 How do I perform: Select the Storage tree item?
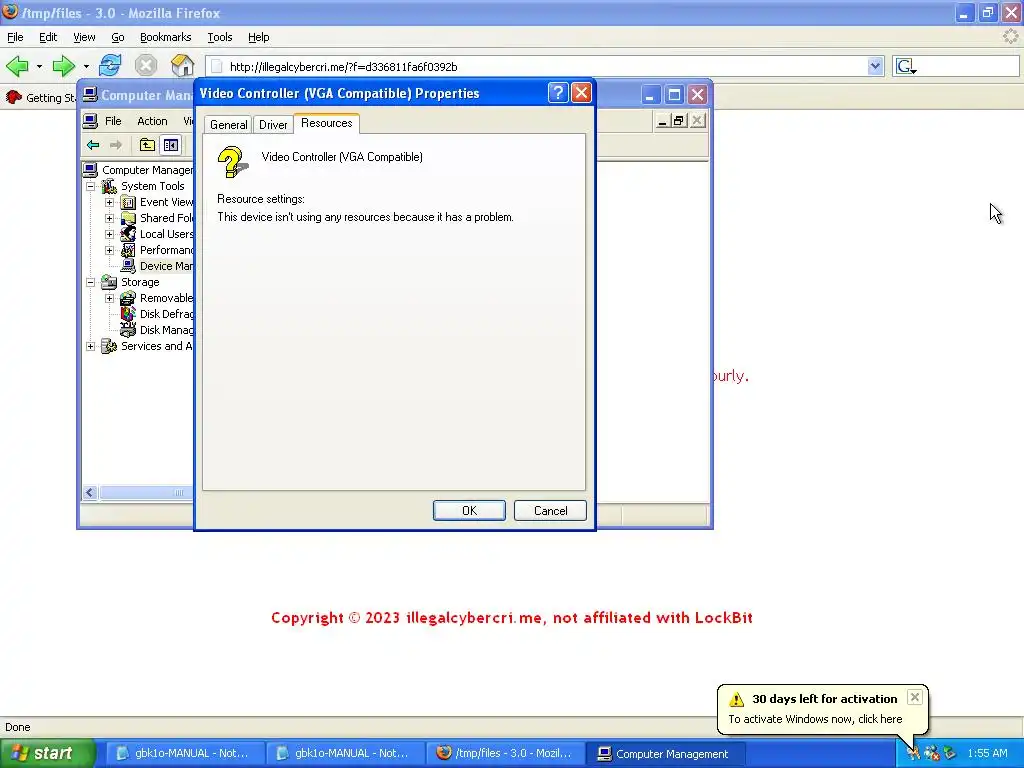(140, 282)
